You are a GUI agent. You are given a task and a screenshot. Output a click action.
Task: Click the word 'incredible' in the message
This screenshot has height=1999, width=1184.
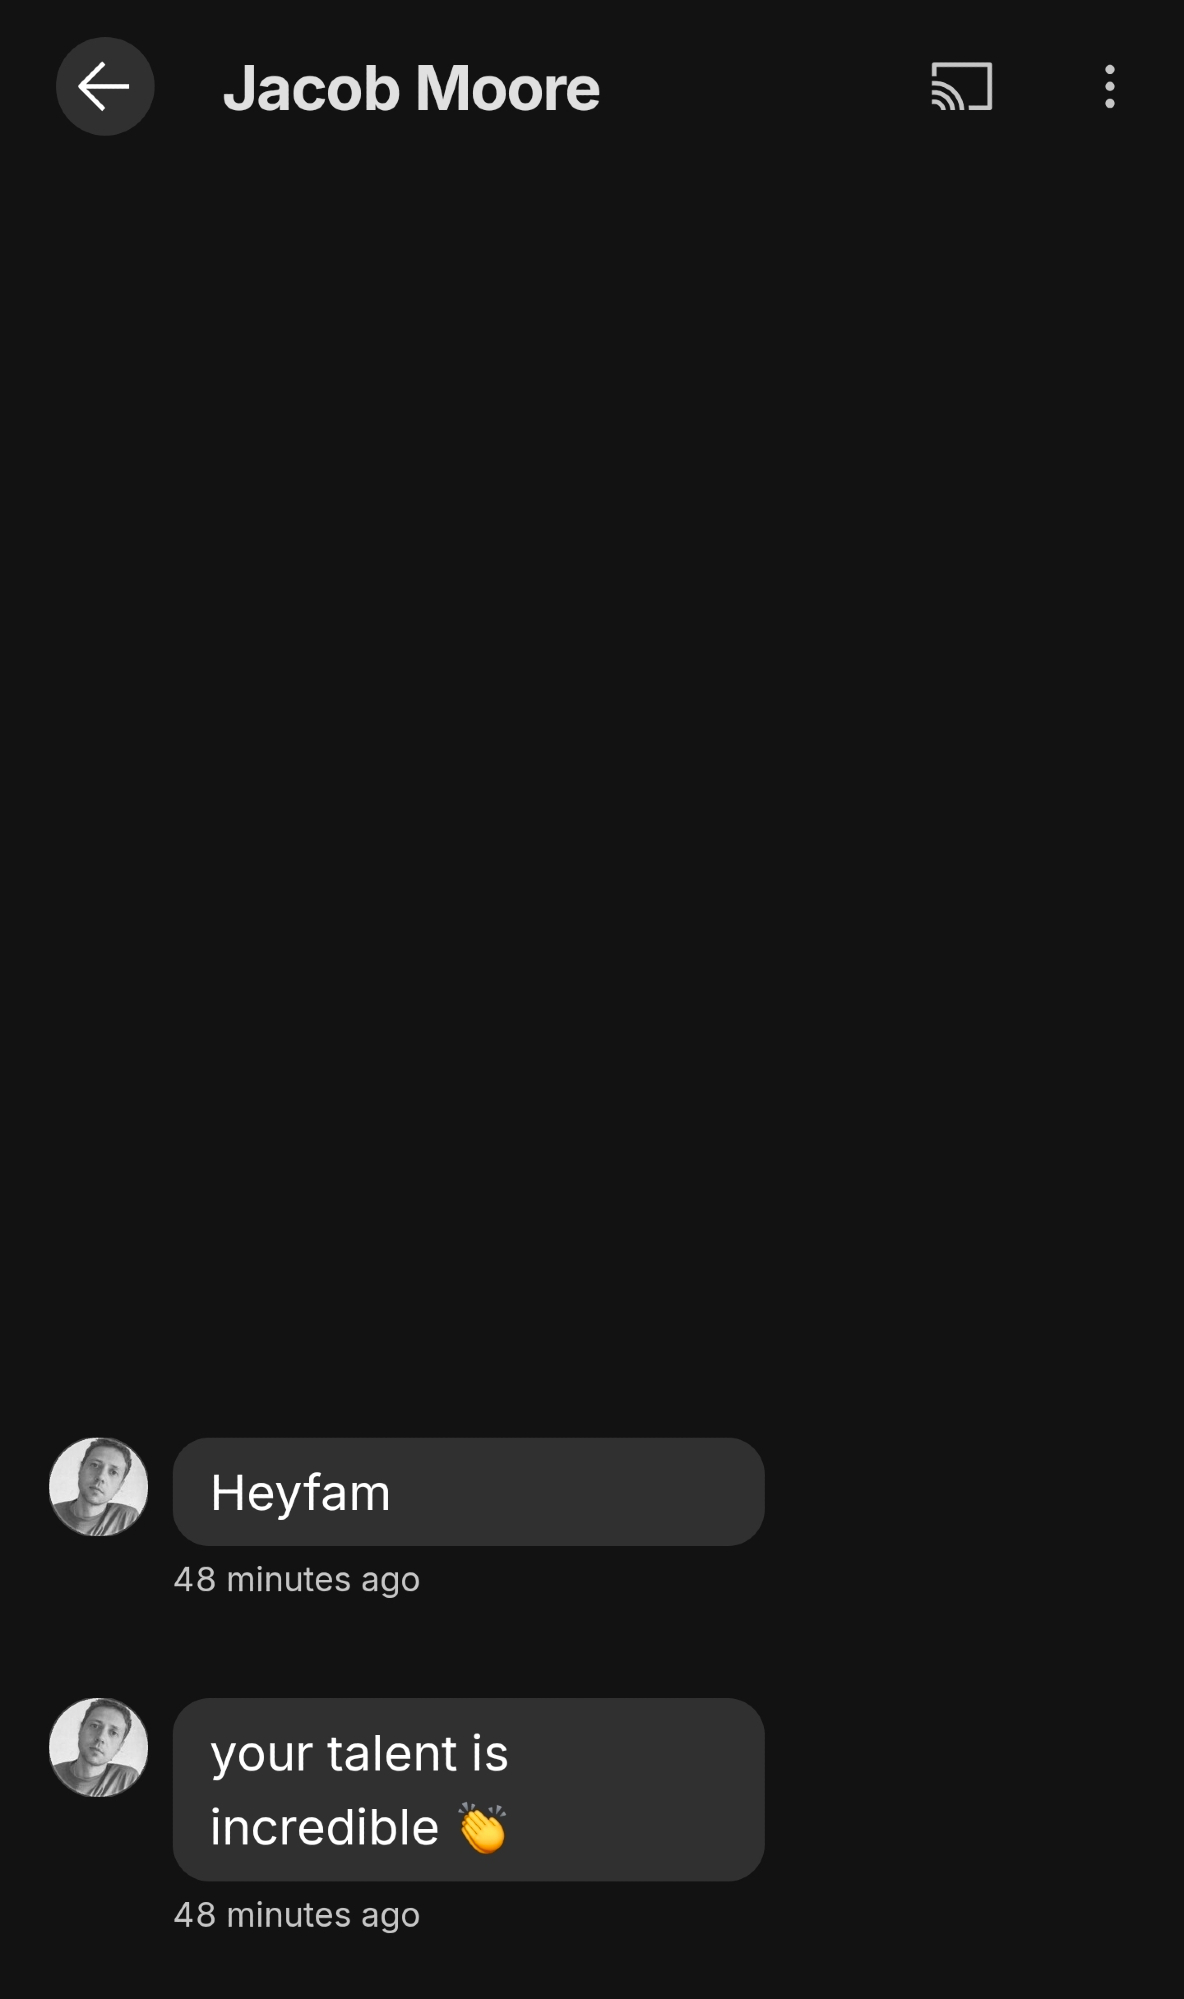[324, 1827]
